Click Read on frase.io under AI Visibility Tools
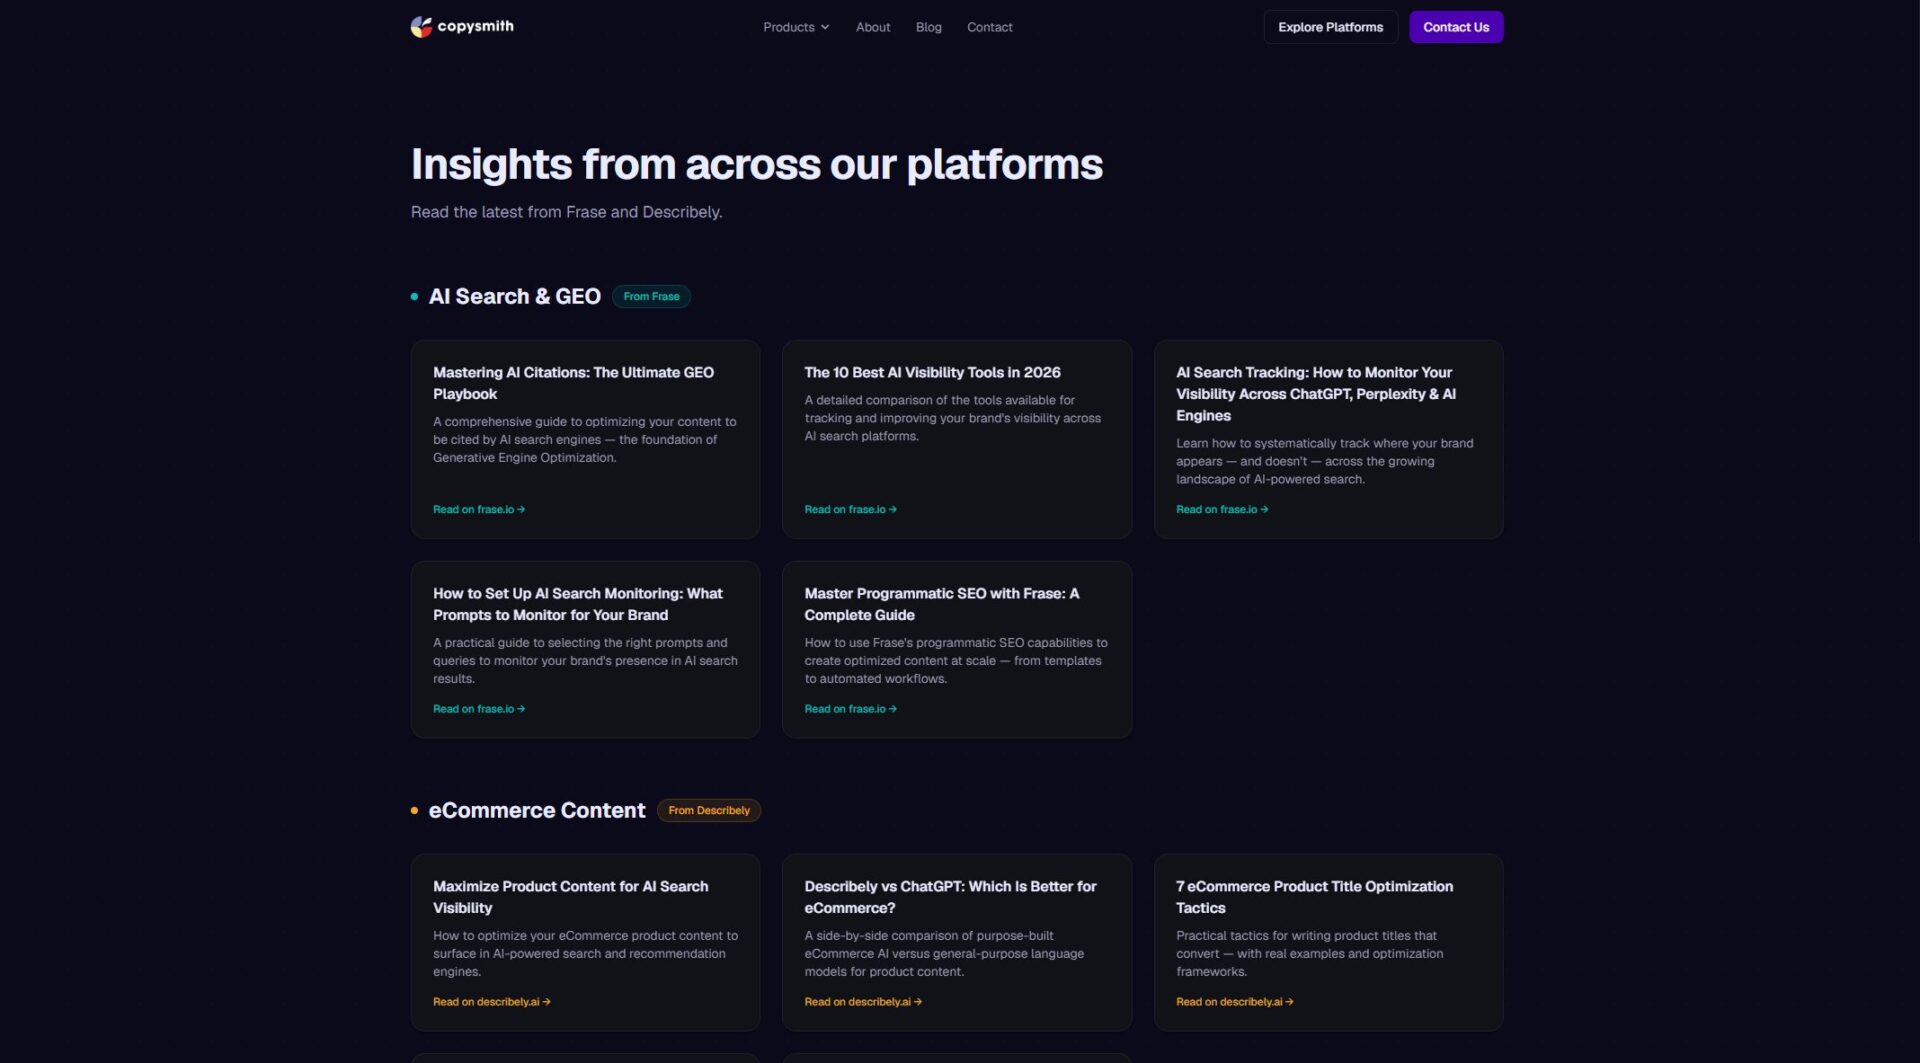 (850, 510)
